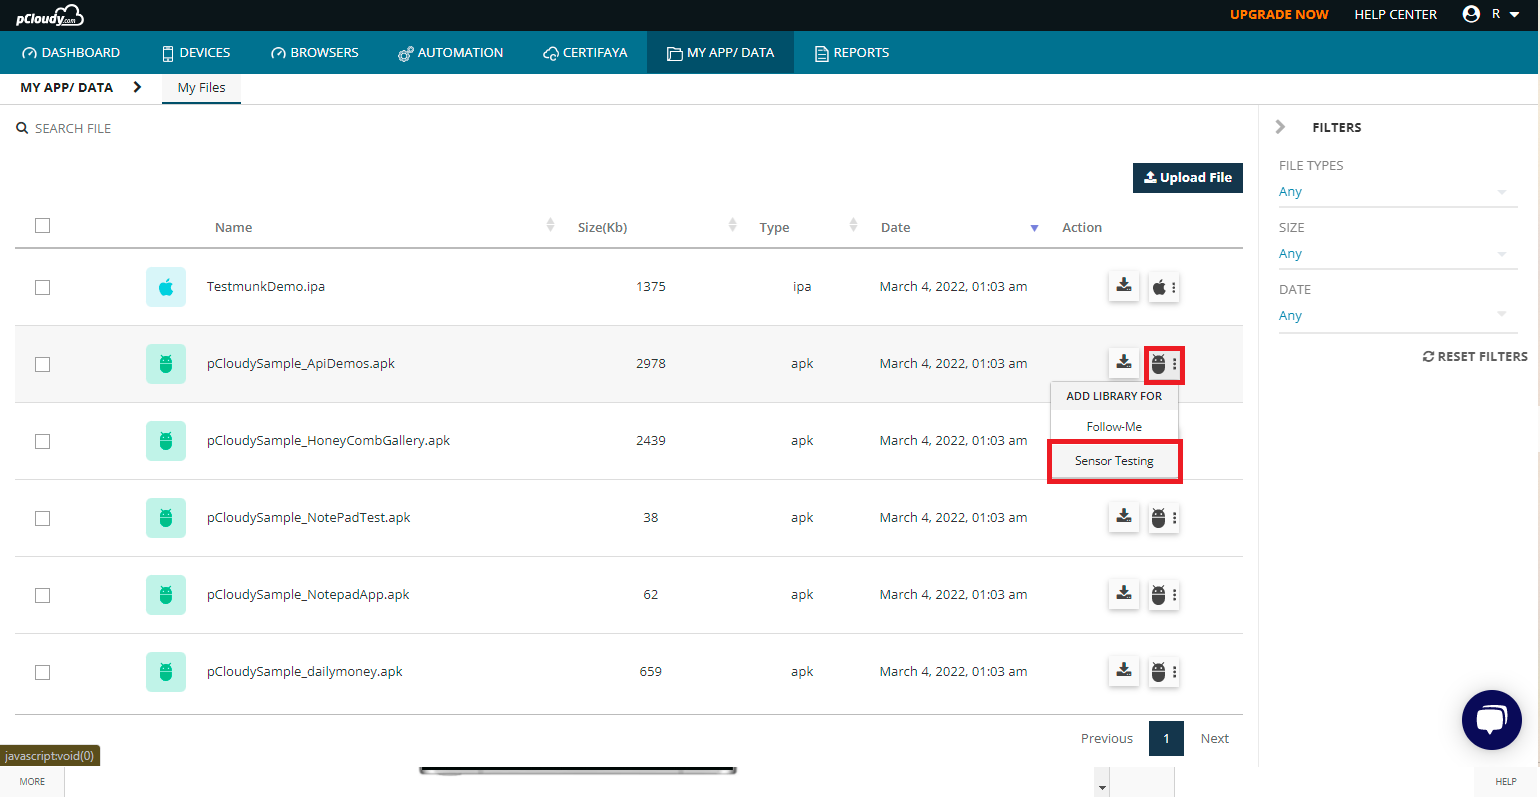1540x797 pixels.
Task: Click the HELP button at bottom right
Action: pyautogui.click(x=1506, y=782)
